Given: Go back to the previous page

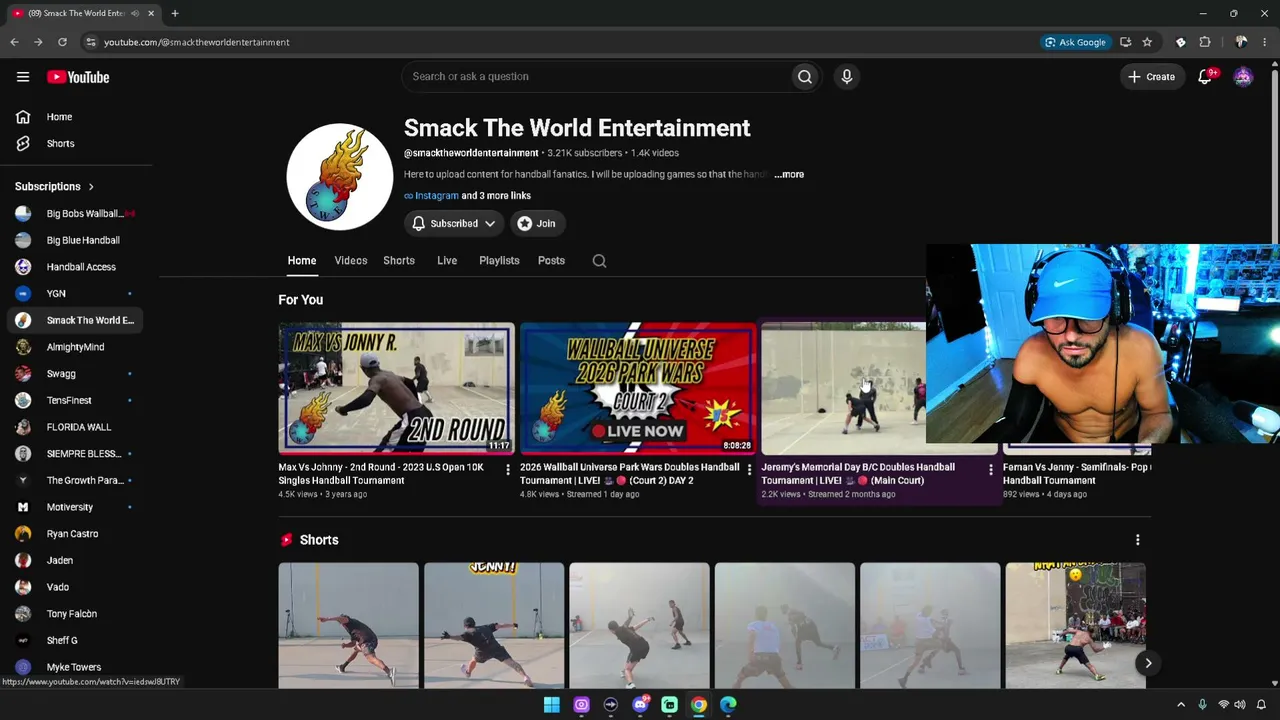Looking at the screenshot, I should tap(14, 42).
